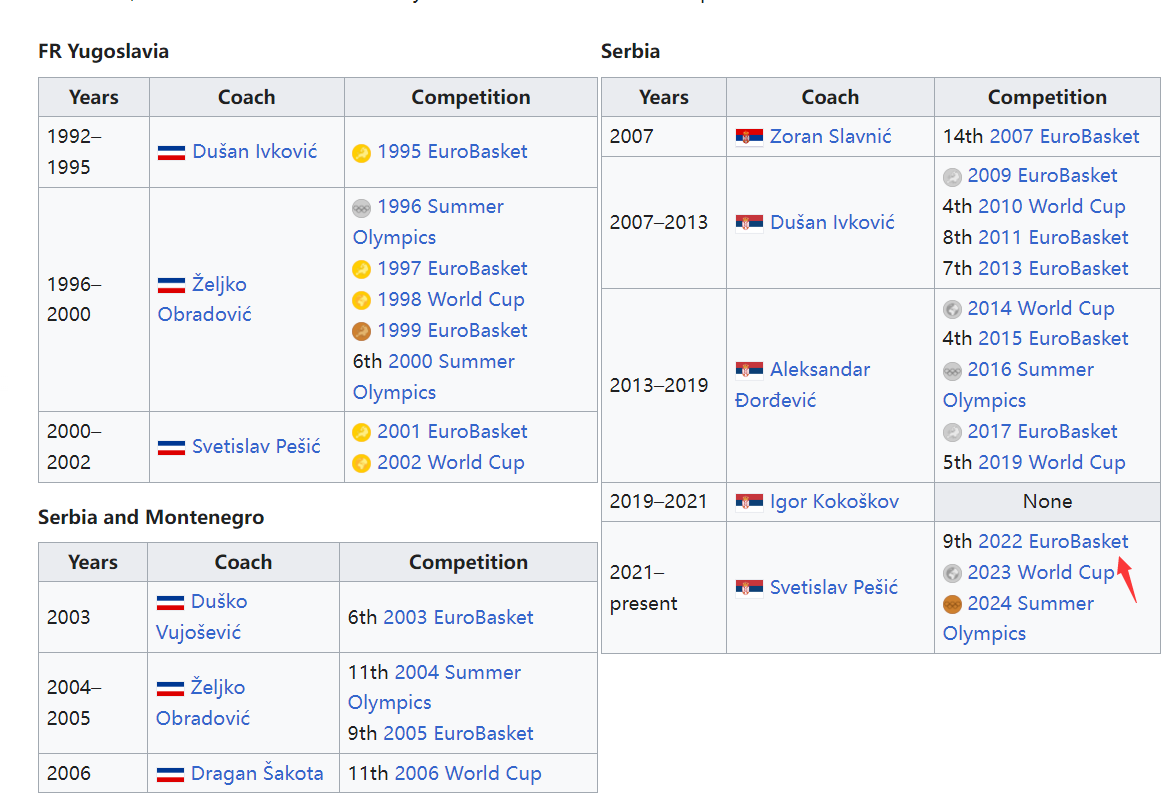
Task: Click the 2005 EuroBasket link
Action: (x=458, y=733)
